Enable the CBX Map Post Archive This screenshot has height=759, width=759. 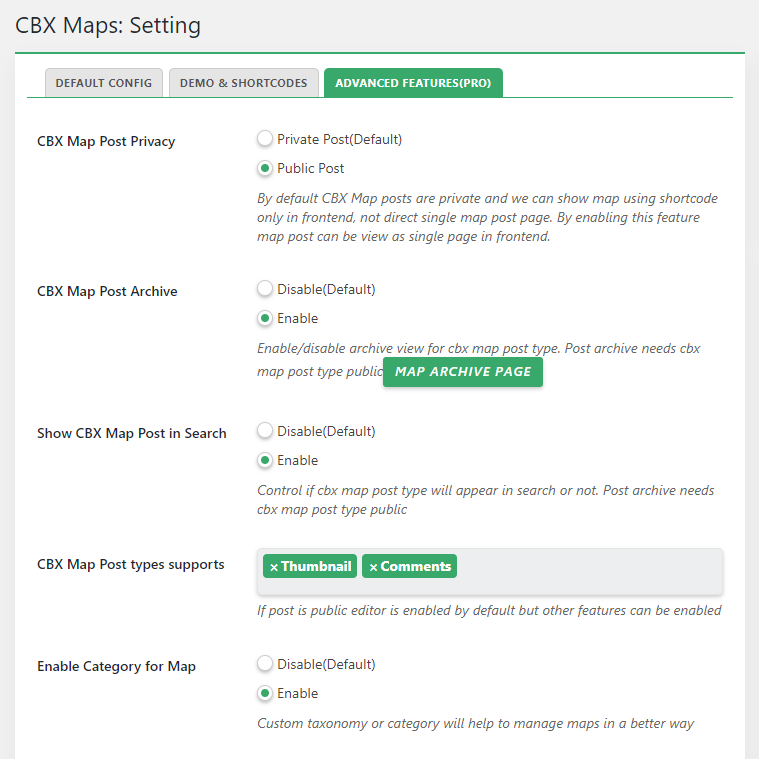tap(265, 318)
